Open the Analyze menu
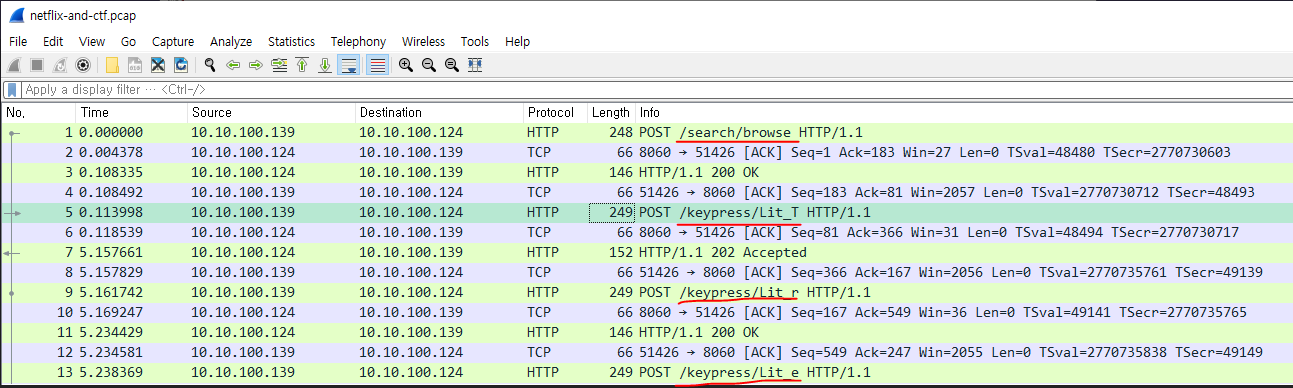 tap(231, 42)
